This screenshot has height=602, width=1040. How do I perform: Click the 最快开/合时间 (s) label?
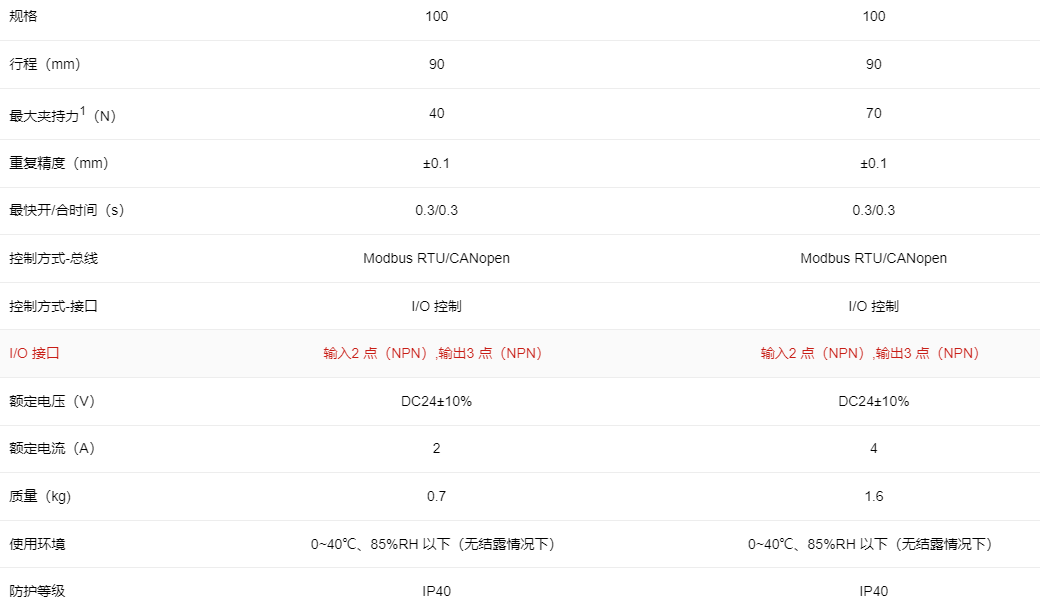(66, 210)
